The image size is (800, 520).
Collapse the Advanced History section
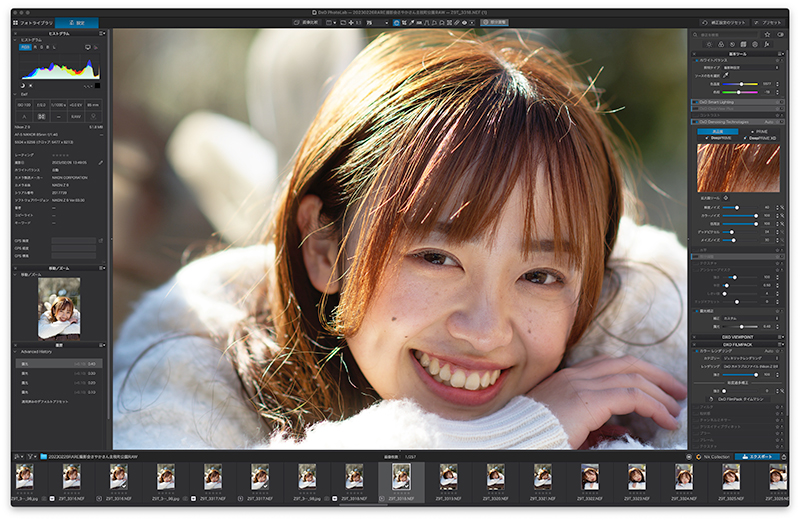15,352
